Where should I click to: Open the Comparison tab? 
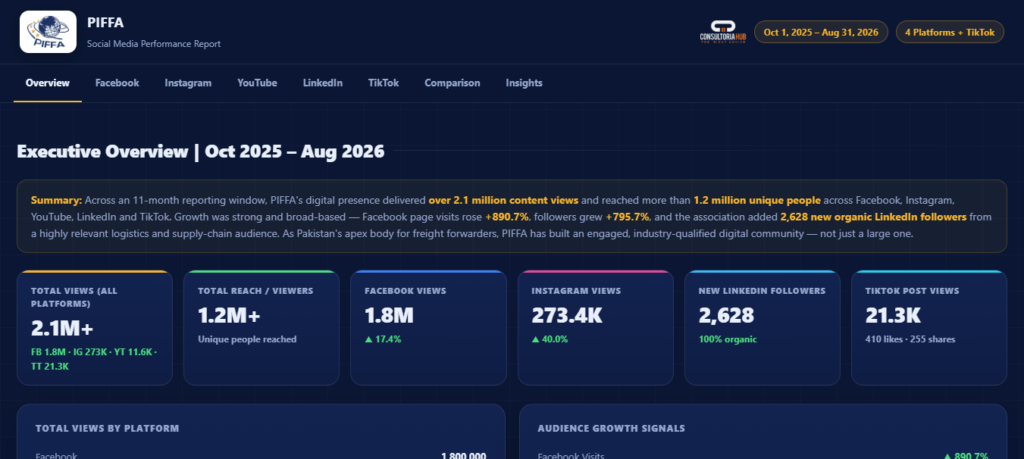click(452, 83)
